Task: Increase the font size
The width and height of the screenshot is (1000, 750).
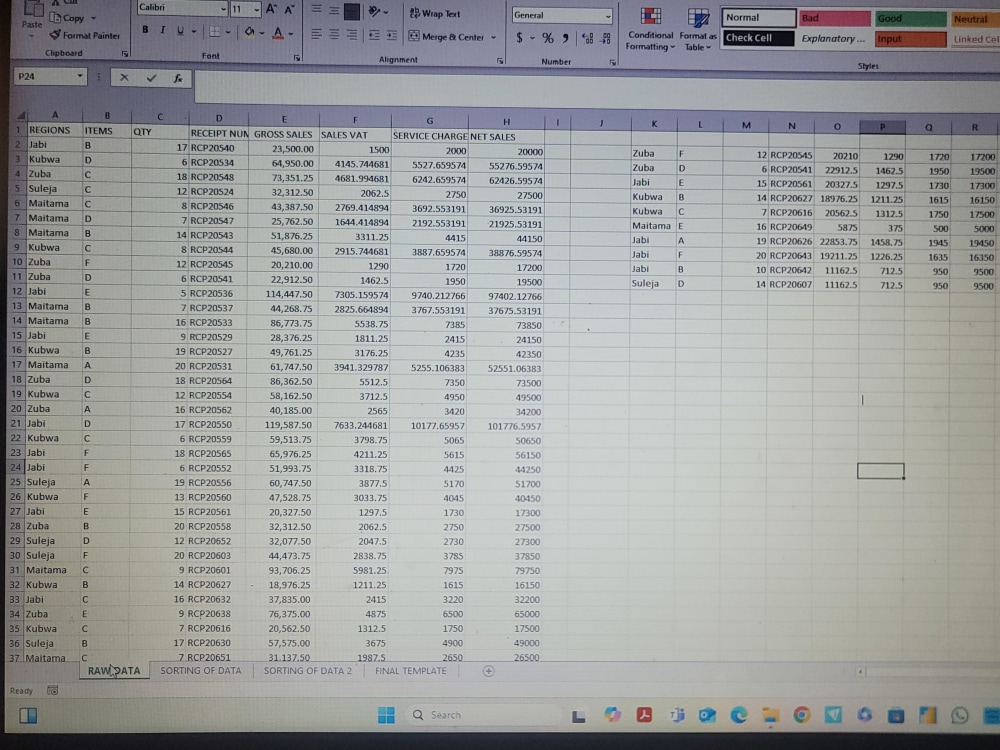Action: pos(271,9)
